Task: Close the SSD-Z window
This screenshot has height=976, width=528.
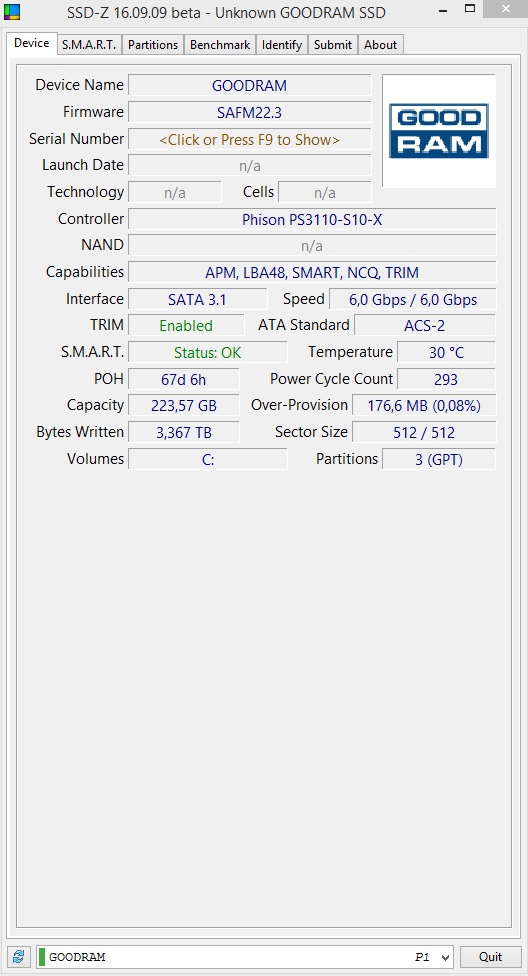Action: point(506,9)
